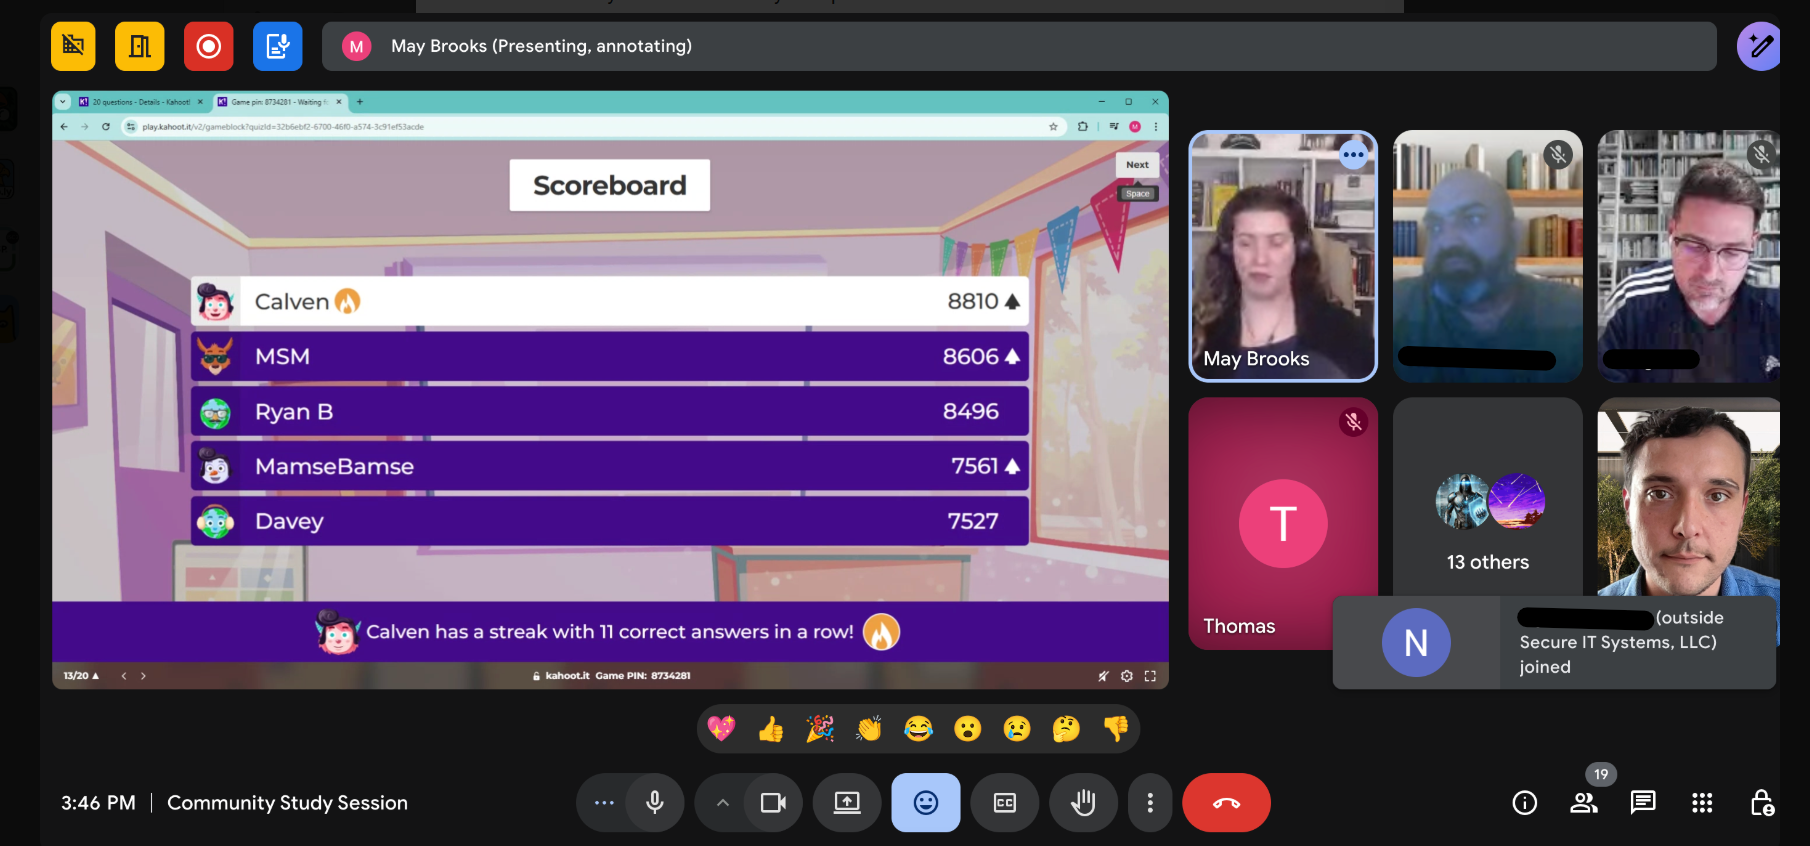Switch to the 20 questions Kahoot tab
Screen dimensions: 1810x846
coord(141,102)
